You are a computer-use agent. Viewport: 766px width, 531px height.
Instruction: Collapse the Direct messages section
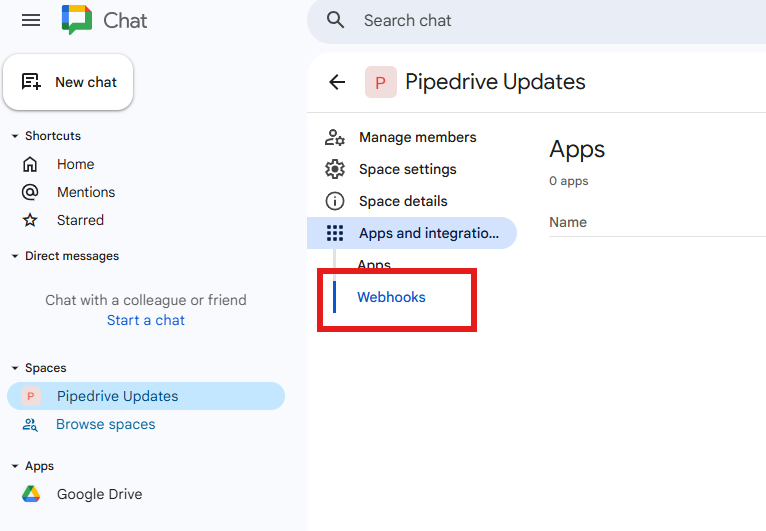[15, 256]
